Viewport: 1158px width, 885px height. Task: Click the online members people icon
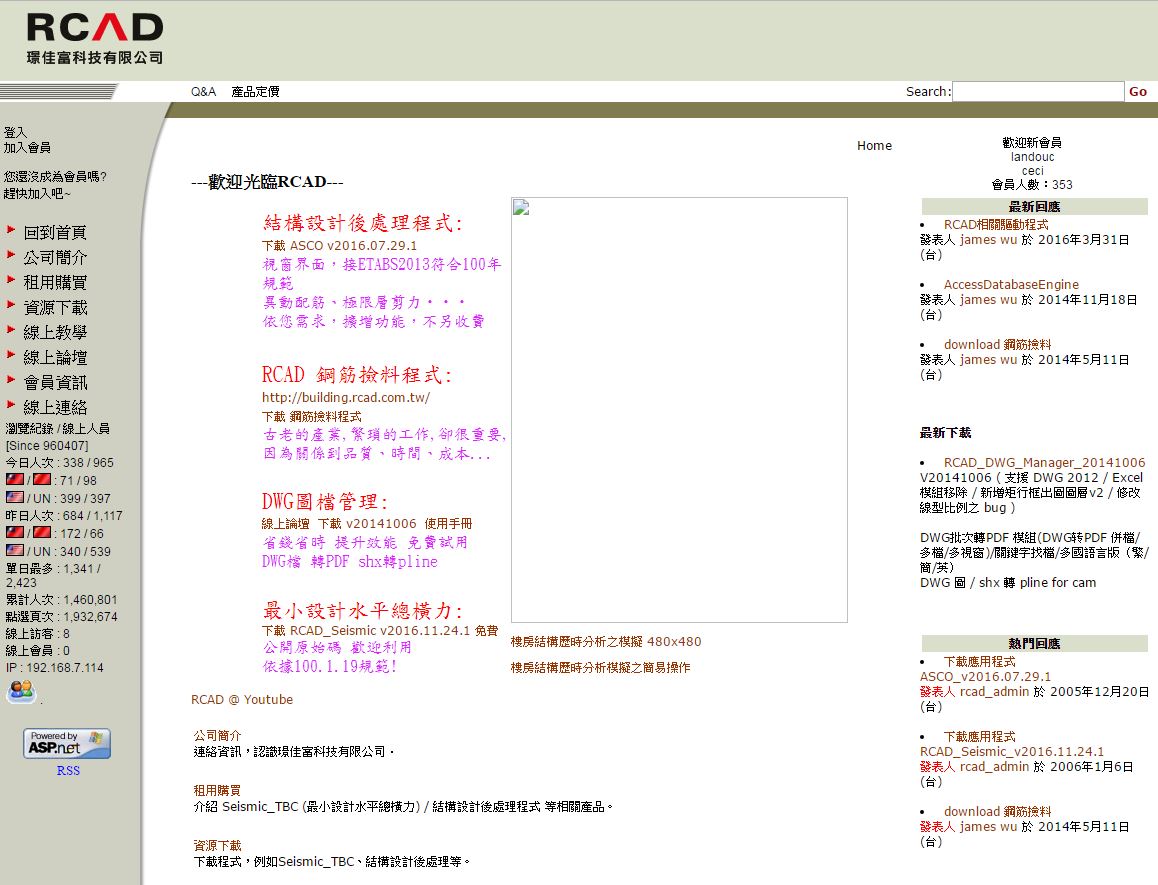pyautogui.click(x=21, y=691)
